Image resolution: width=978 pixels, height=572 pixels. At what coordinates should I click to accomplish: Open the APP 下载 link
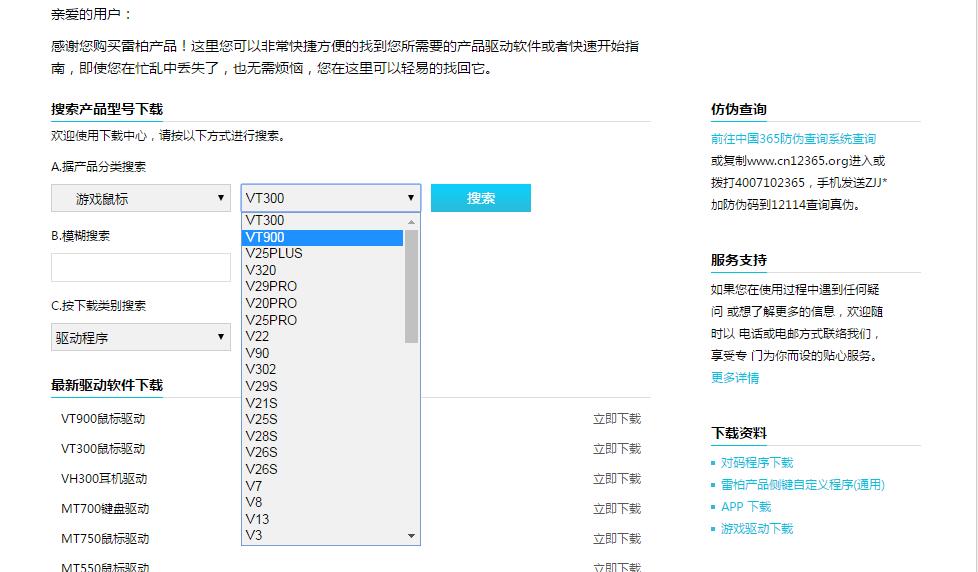[746, 507]
